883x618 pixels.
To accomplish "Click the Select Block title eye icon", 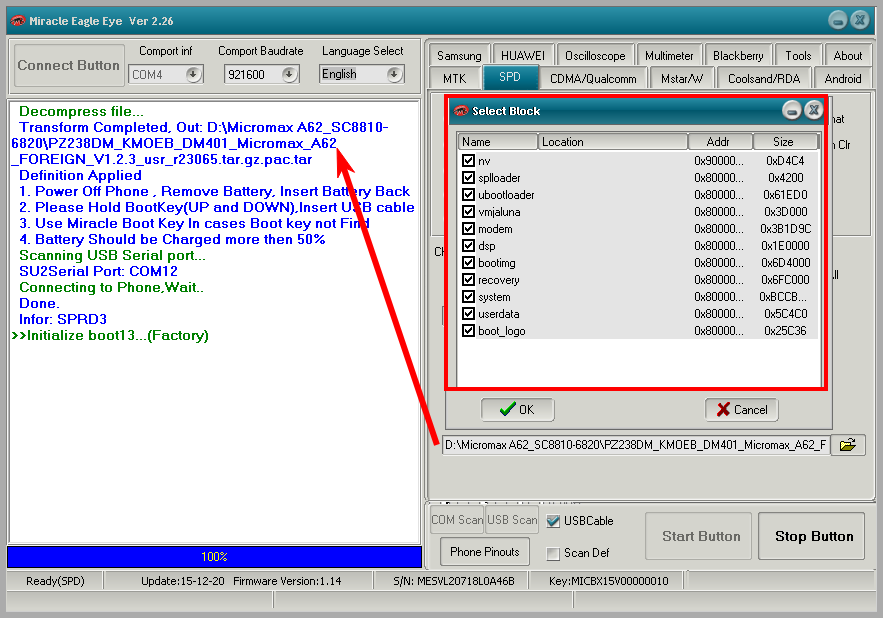I will coord(461,111).
